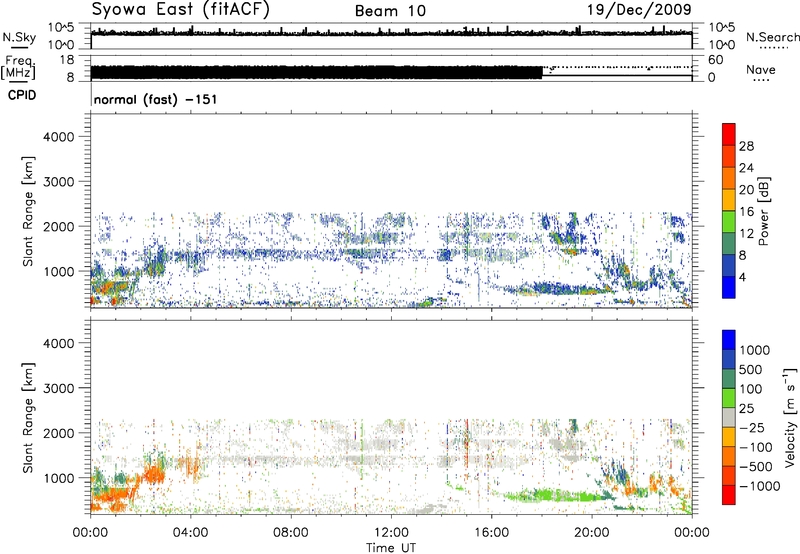The width and height of the screenshot is (800, 554).
Task: Click the black frequency band in Freq panel
Action: coord(316,72)
